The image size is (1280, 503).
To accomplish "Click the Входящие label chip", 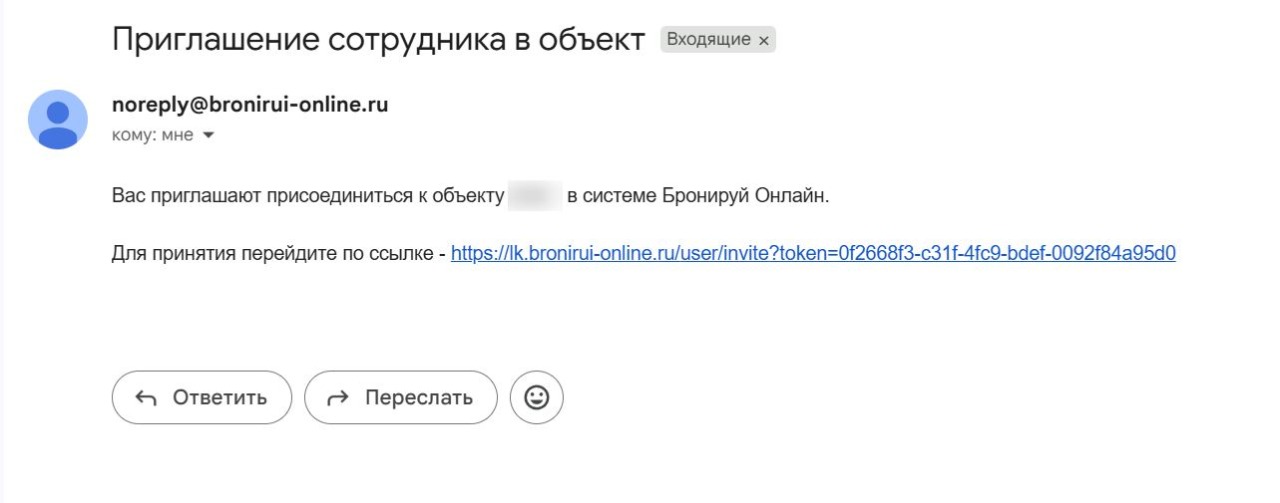I will click(707, 40).
